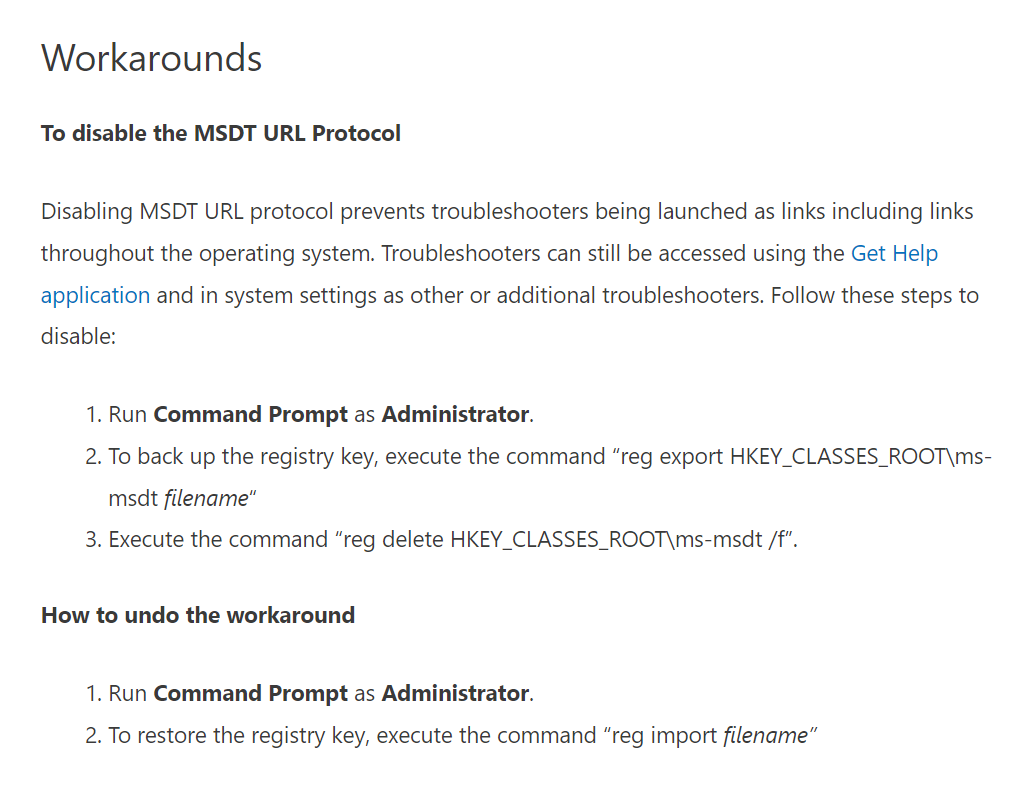Open the "Get Help" hyperlink
Viewport: 1035px width, 786px height.
tap(894, 254)
